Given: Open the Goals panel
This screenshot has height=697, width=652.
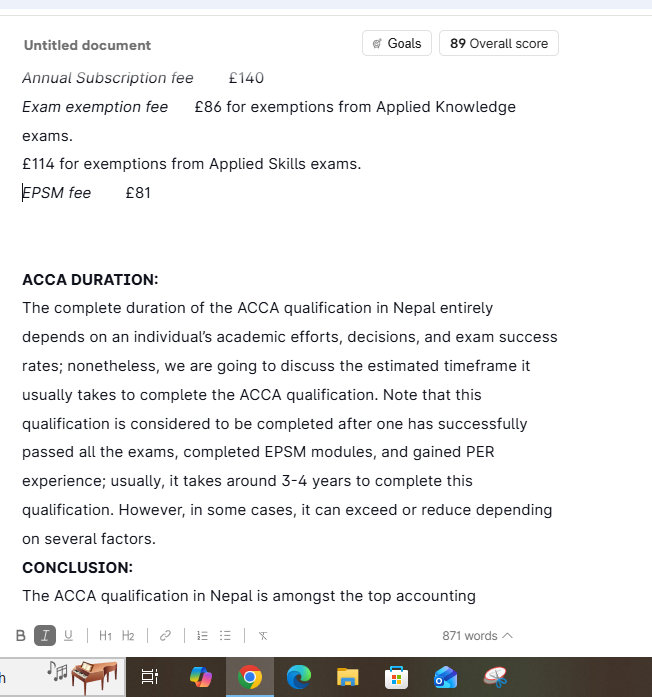Looking at the screenshot, I should pyautogui.click(x=397, y=44).
